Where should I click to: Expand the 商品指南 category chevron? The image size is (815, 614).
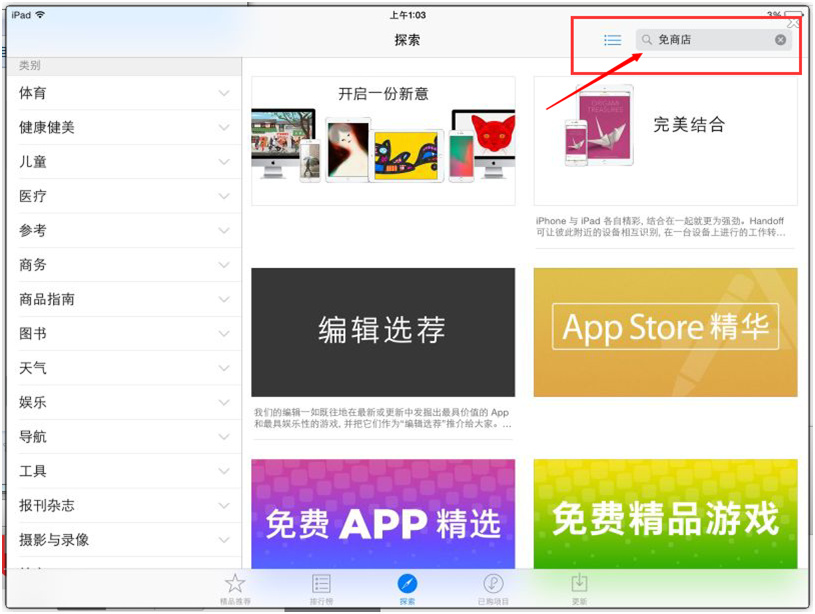click(x=224, y=299)
